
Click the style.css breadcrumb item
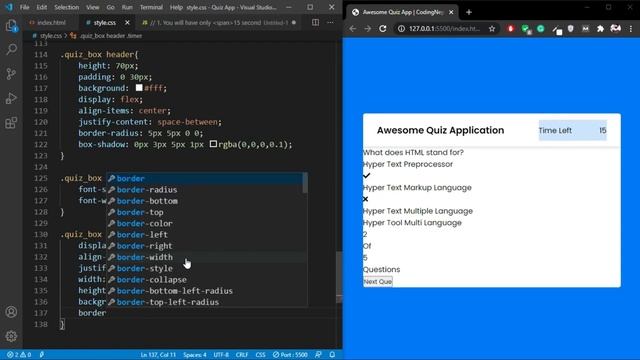pos(51,36)
